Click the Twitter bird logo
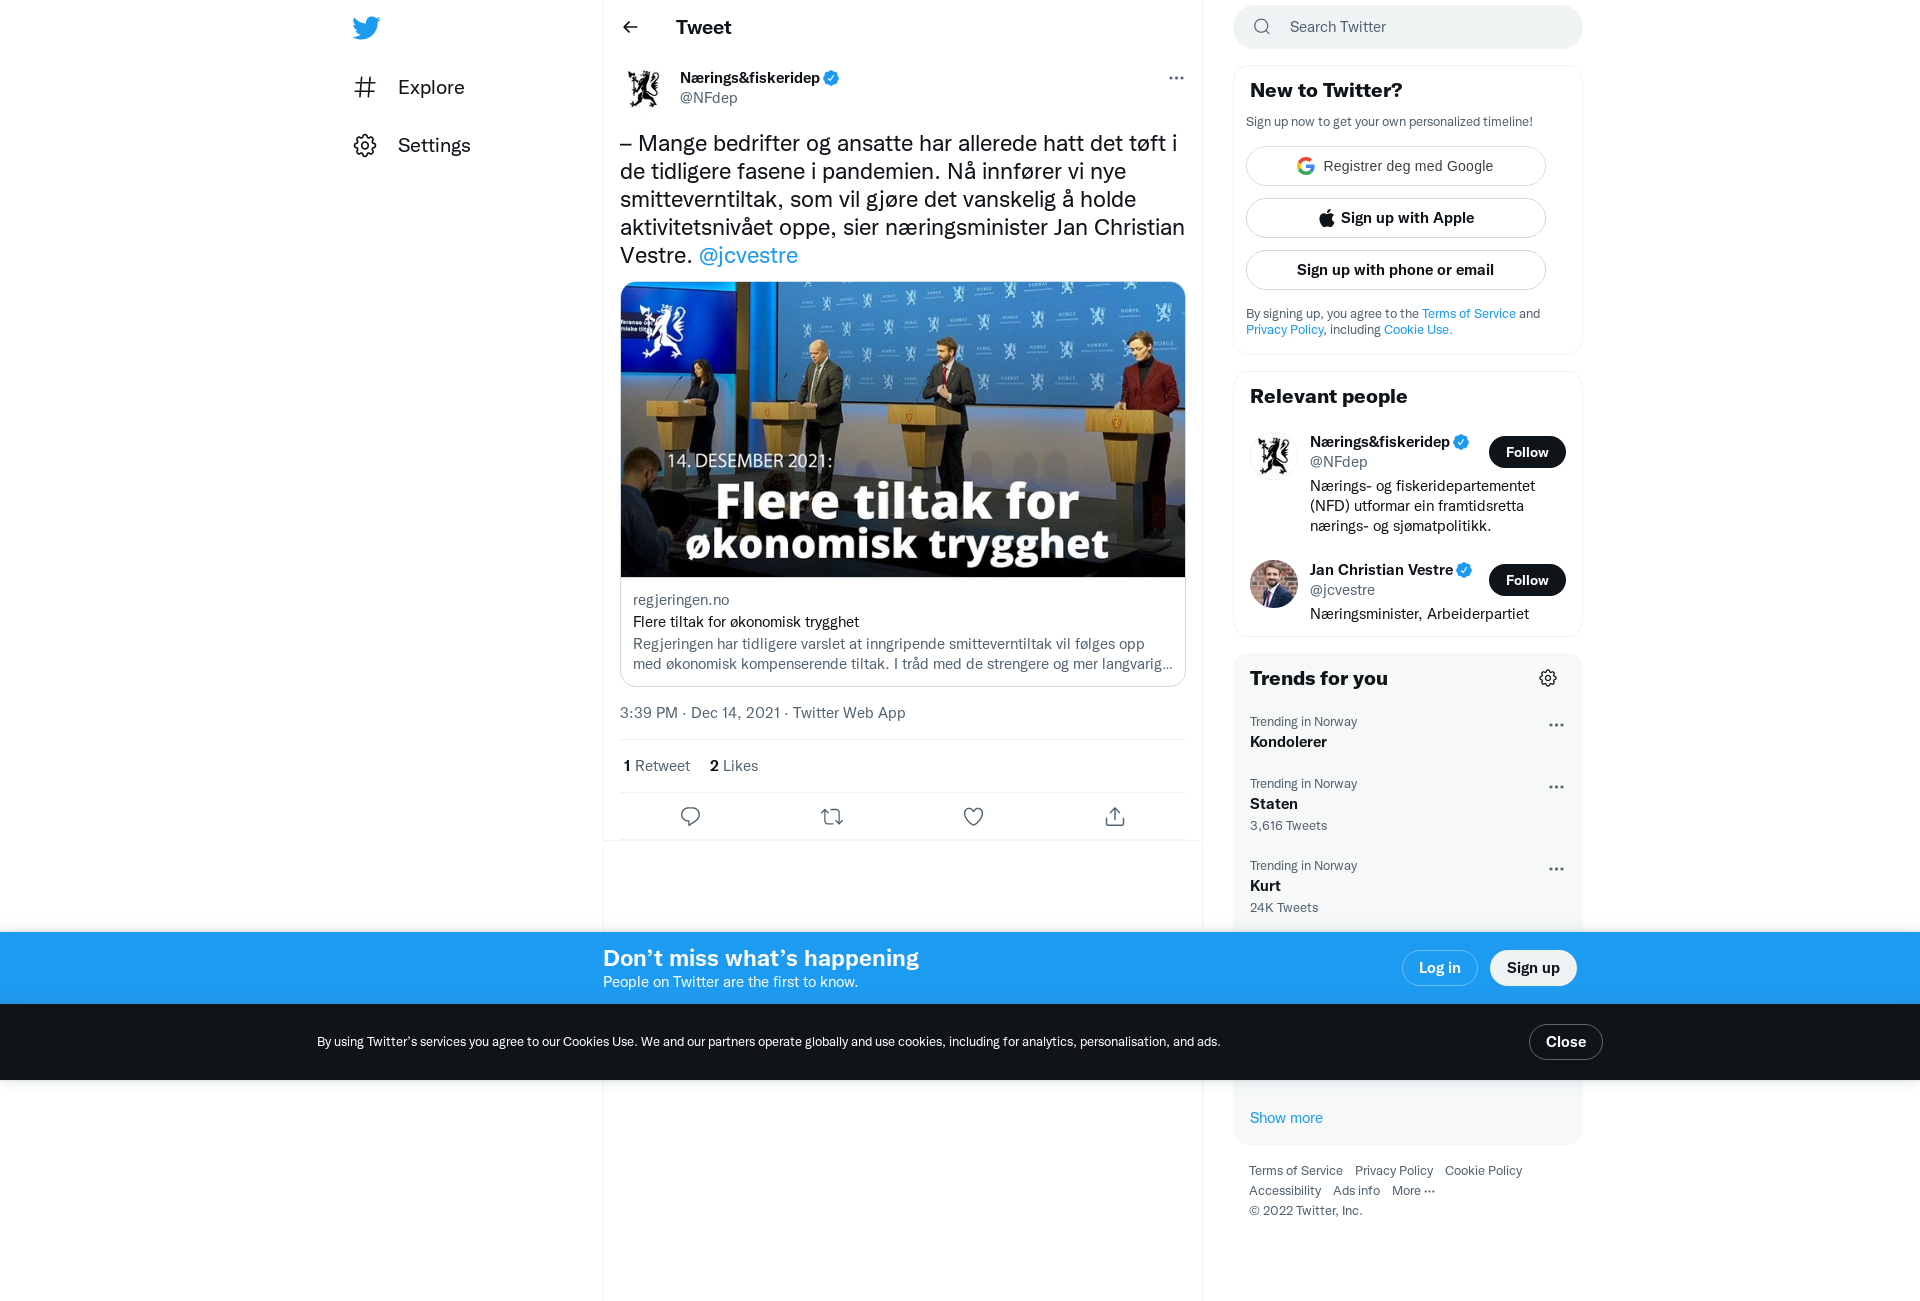 [x=366, y=28]
